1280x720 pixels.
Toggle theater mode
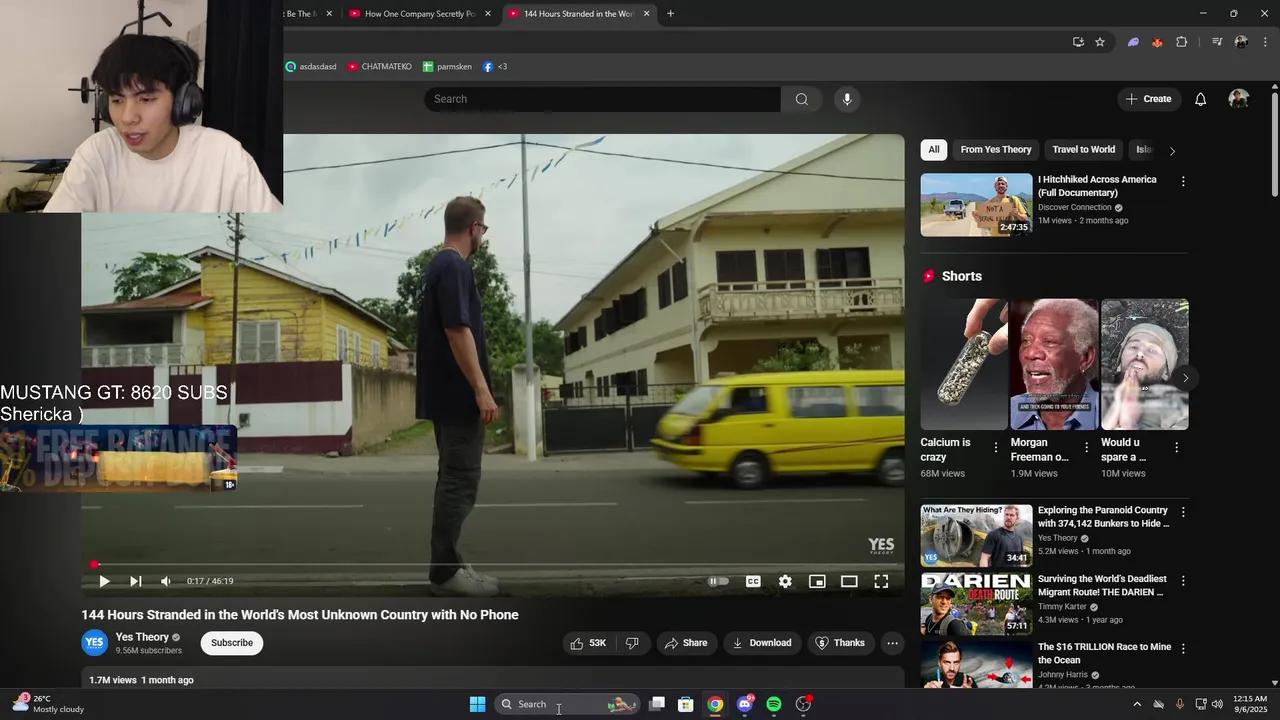pos(849,581)
